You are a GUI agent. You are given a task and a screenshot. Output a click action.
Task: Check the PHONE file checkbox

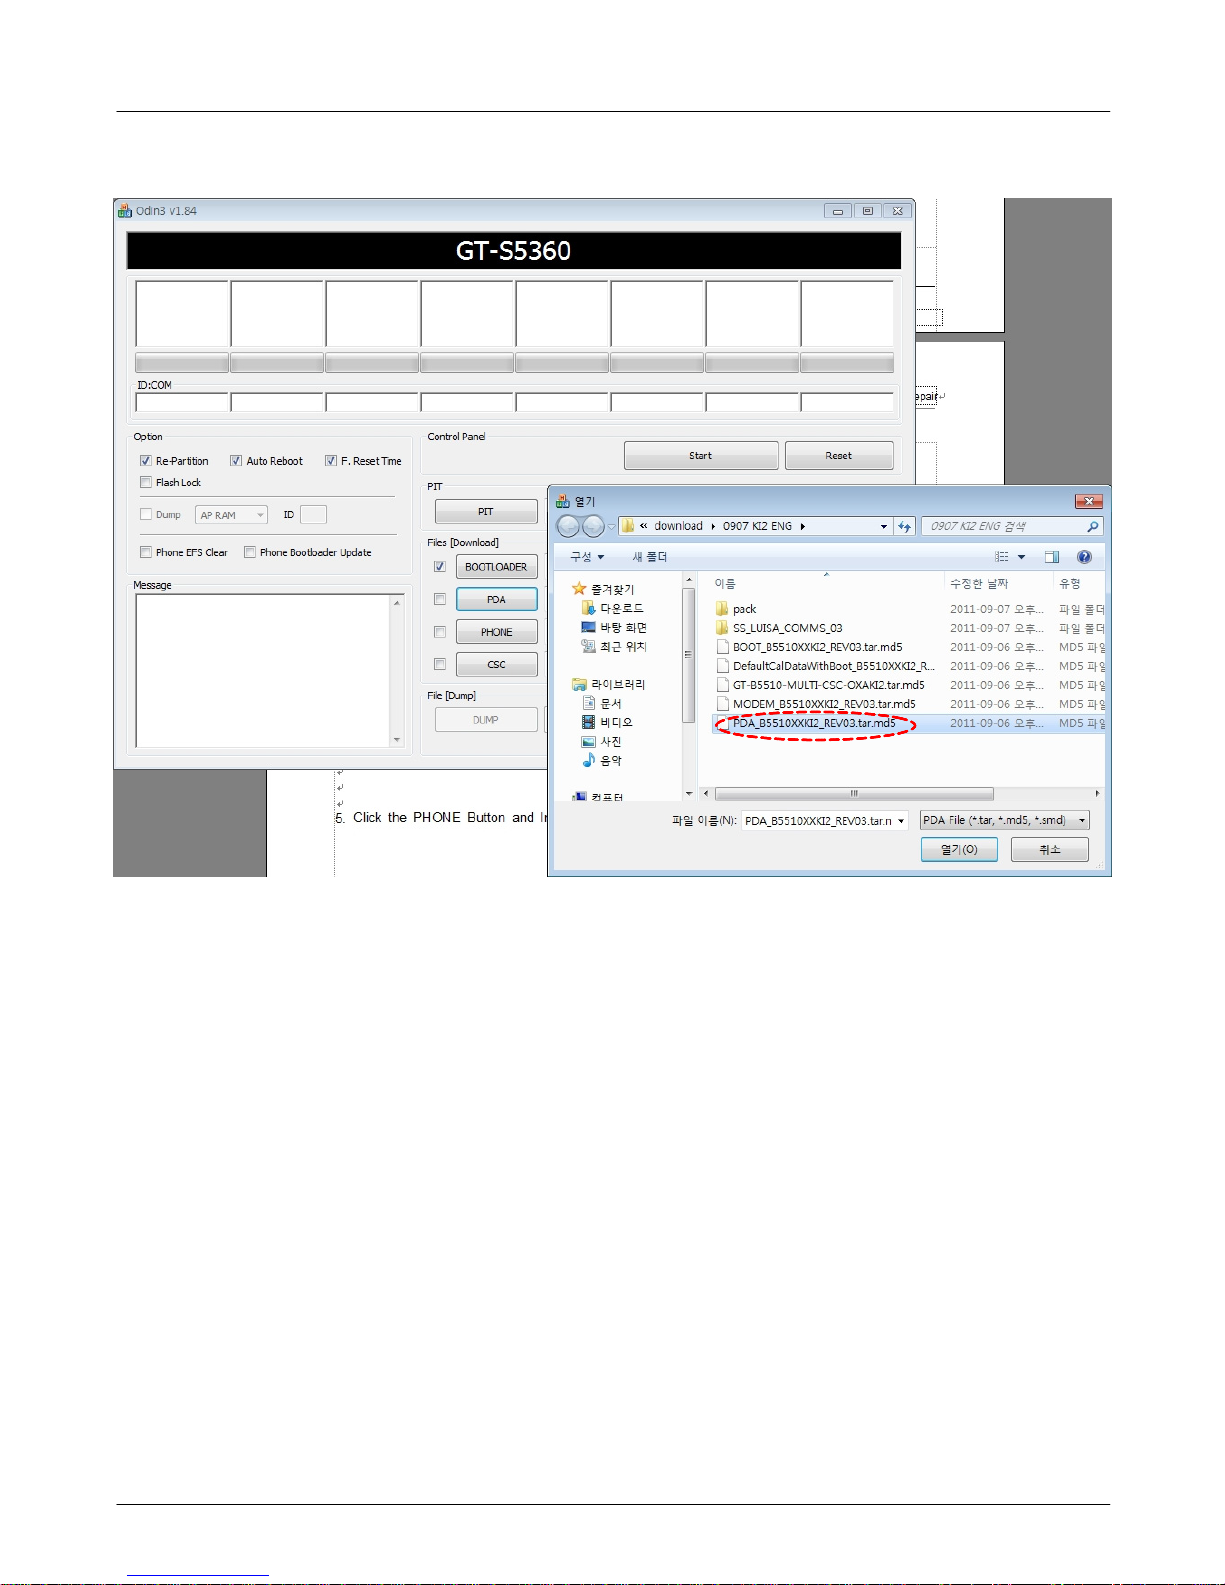pos(440,632)
